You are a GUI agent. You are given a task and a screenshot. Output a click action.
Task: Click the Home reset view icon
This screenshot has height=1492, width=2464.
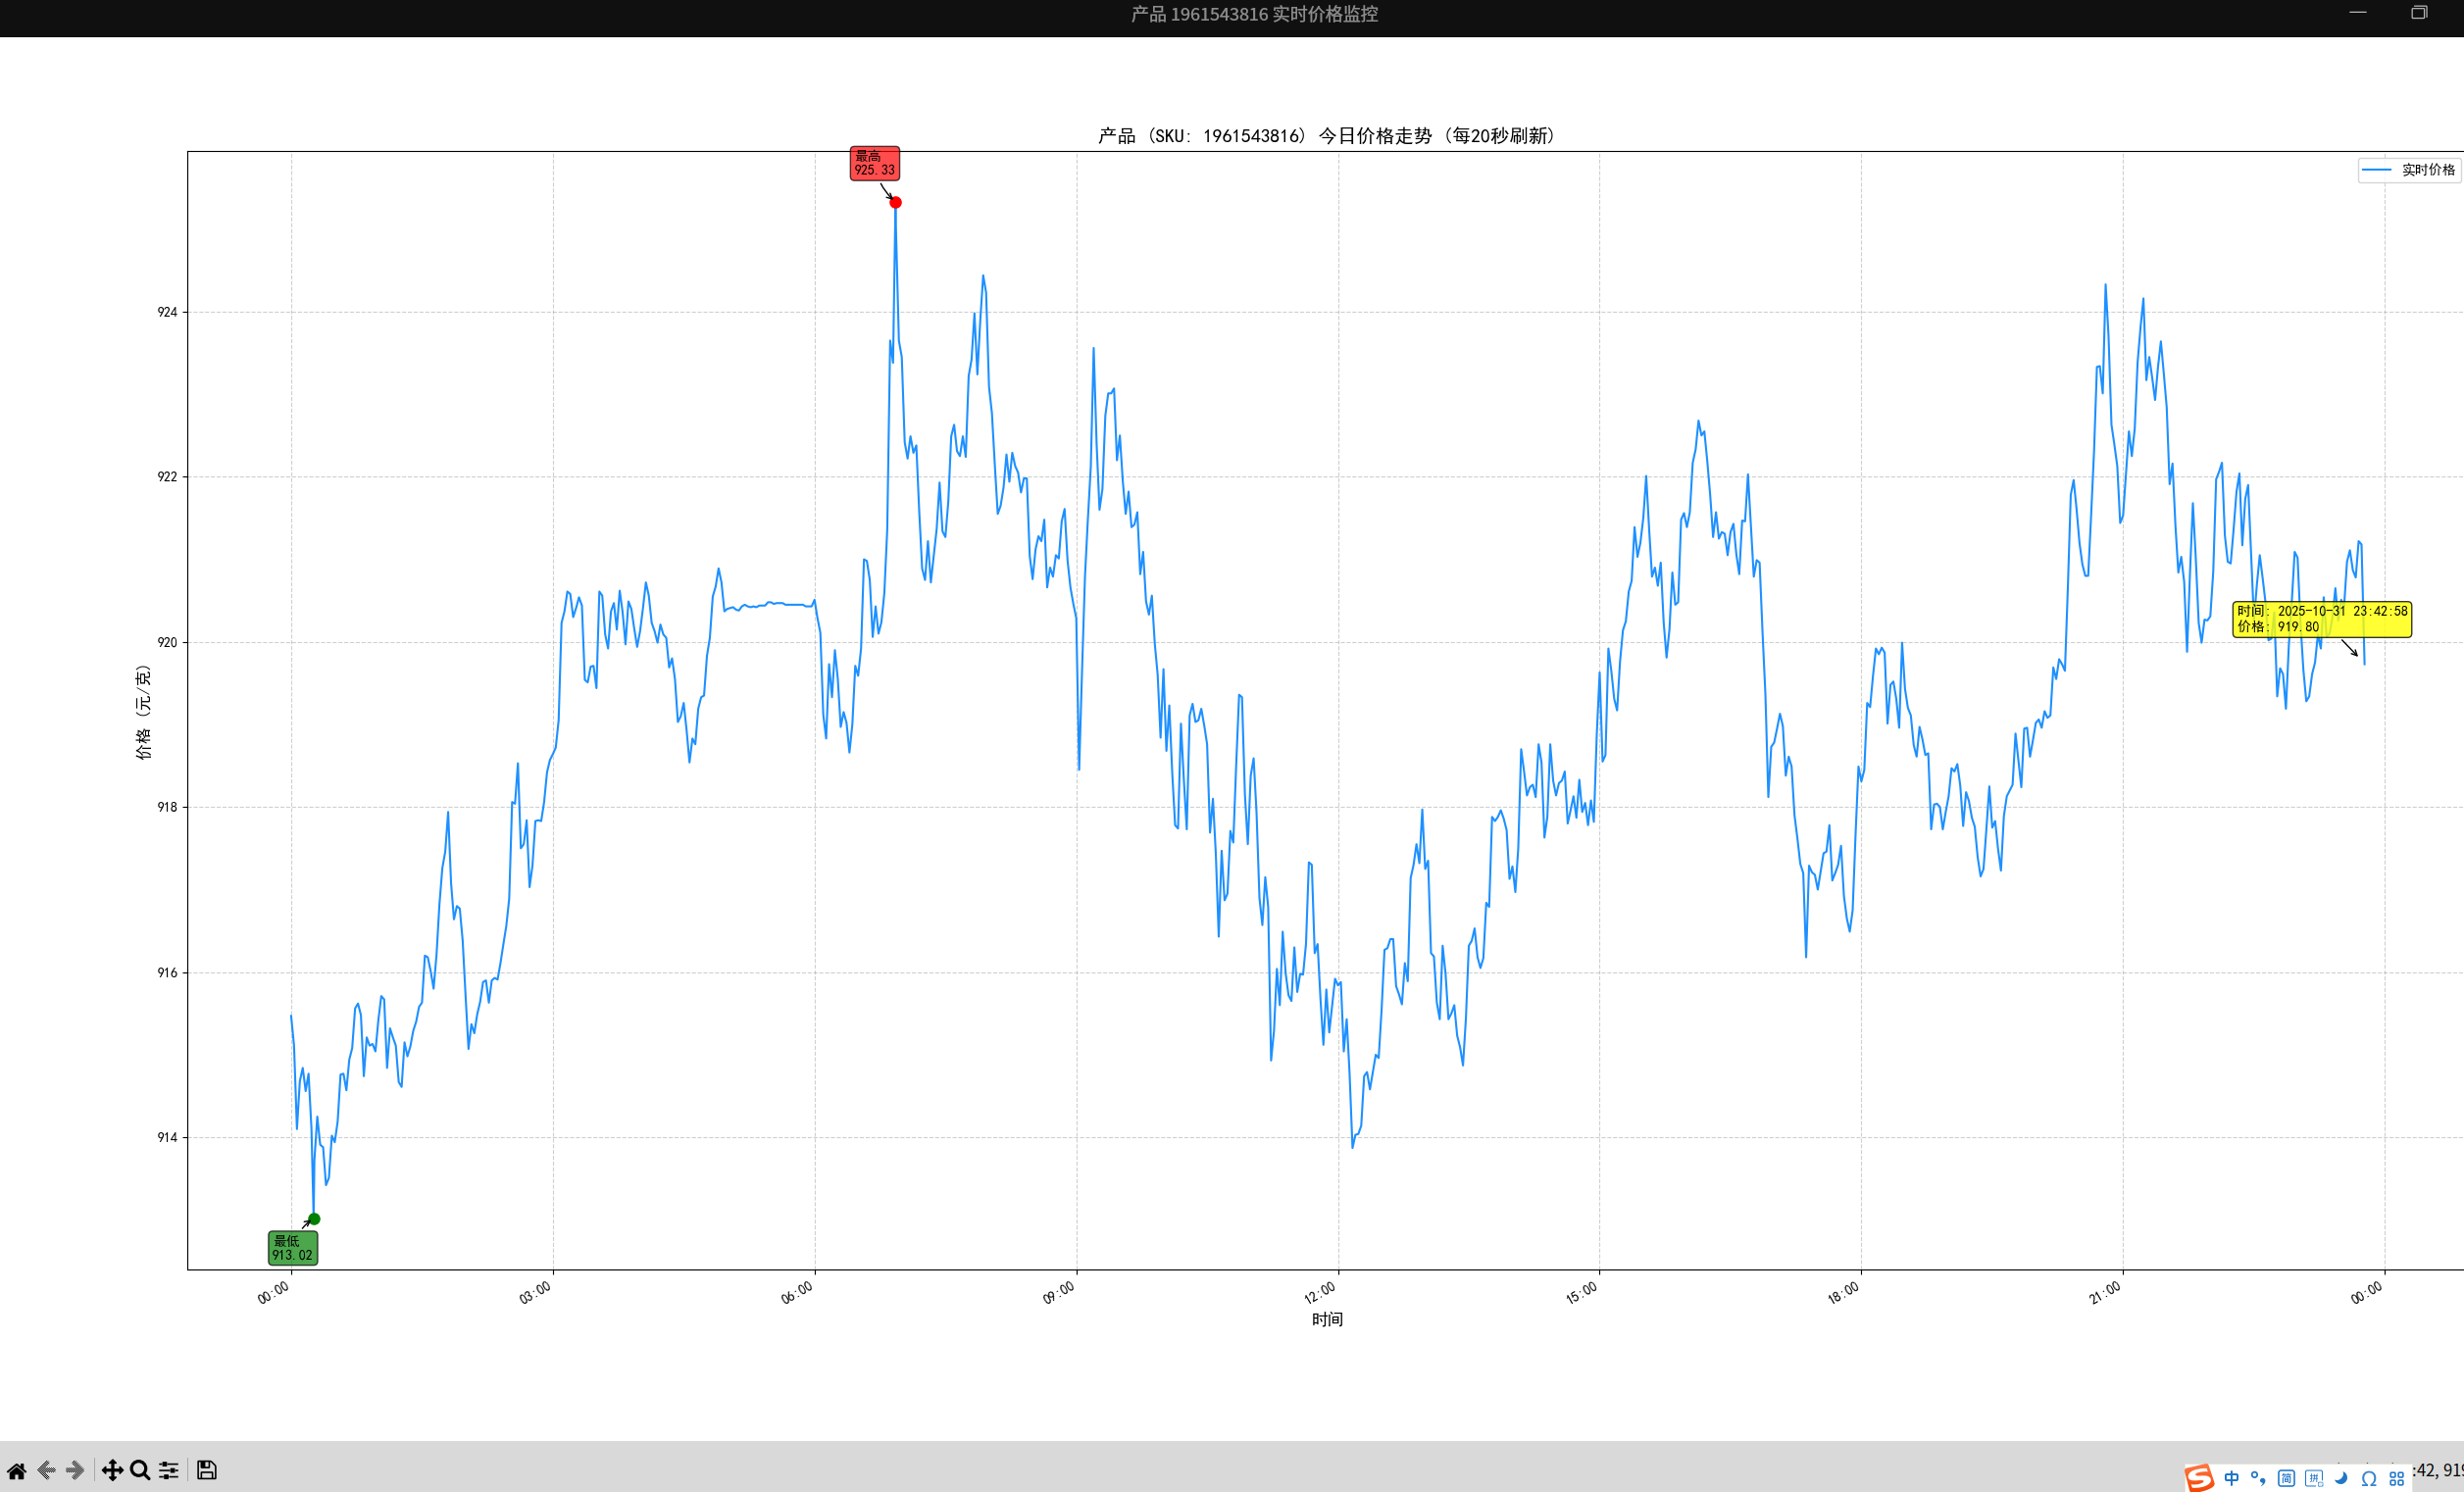click(x=17, y=1470)
